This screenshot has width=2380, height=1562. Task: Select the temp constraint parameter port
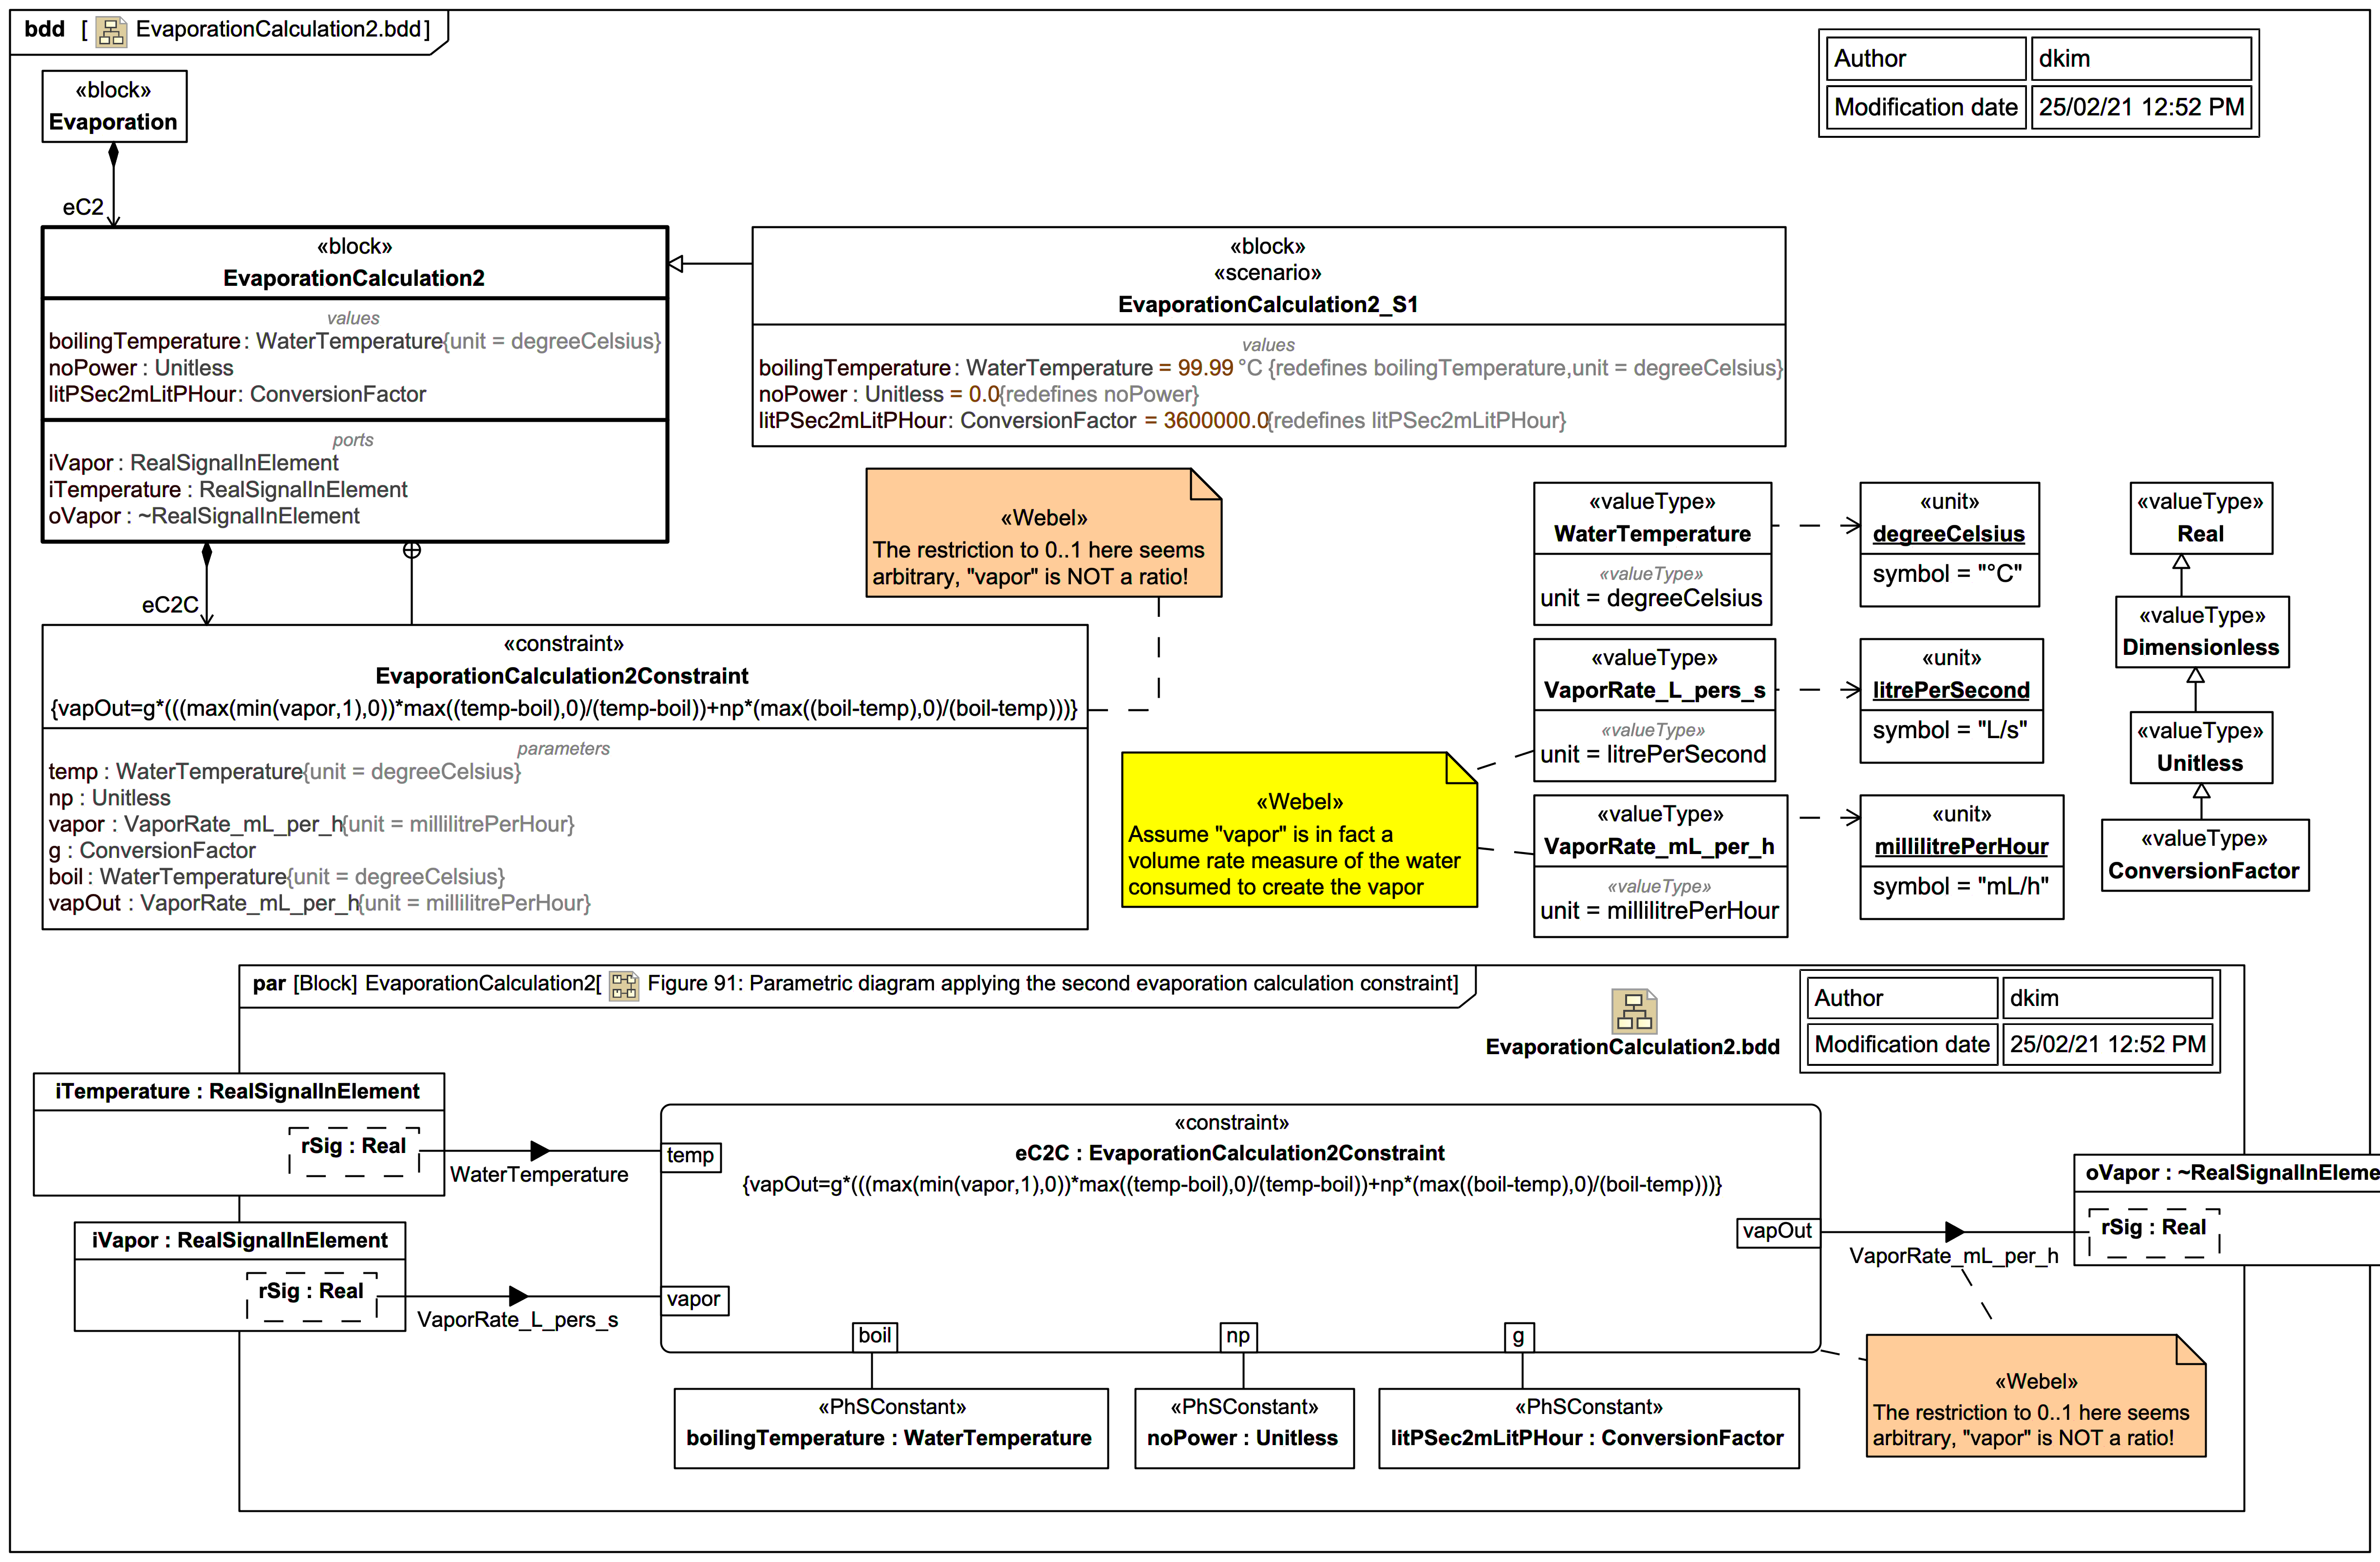click(690, 1156)
